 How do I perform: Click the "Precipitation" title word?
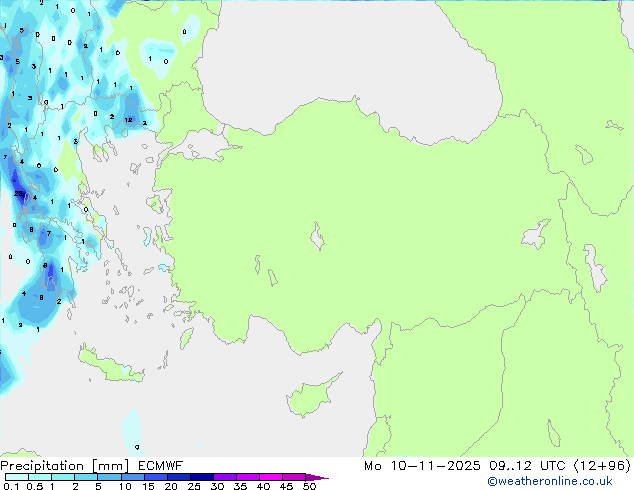click(x=42, y=466)
